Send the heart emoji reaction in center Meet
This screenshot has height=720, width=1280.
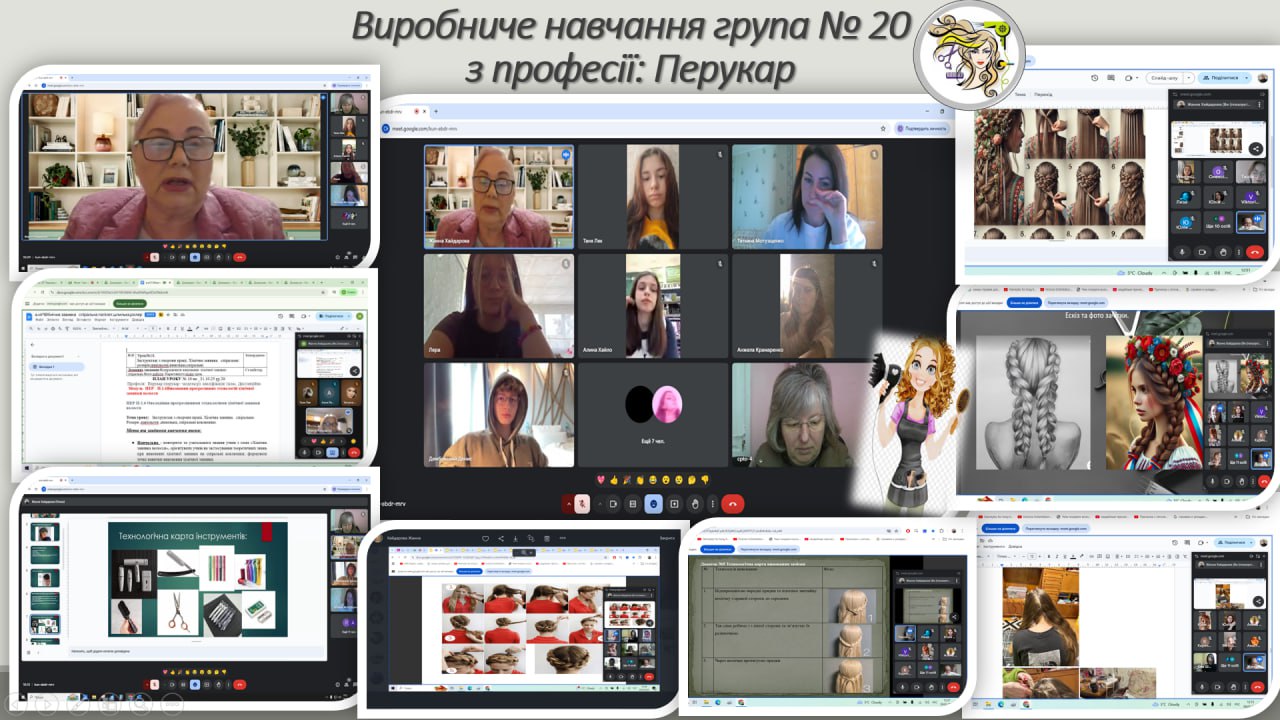(601, 480)
